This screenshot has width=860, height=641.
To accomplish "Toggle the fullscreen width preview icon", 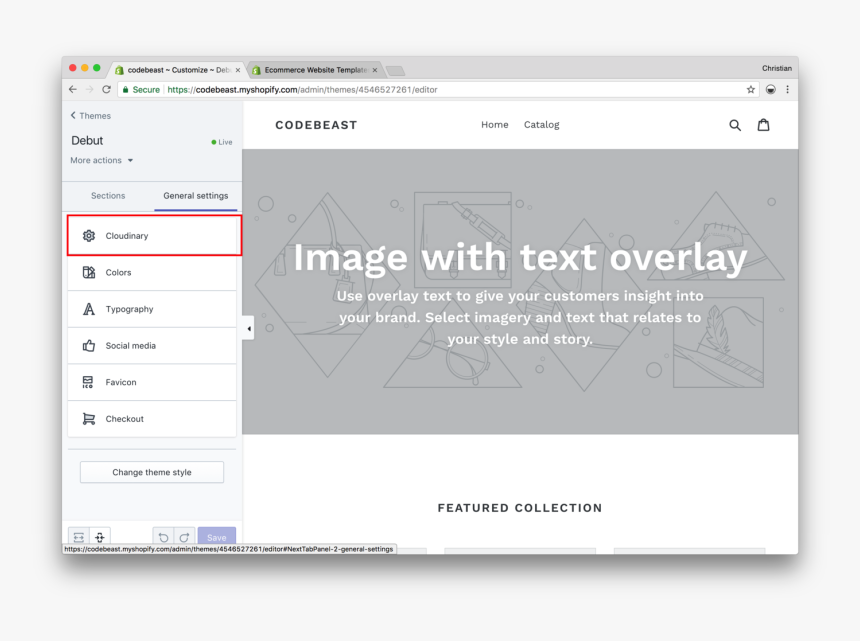I will (78, 537).
